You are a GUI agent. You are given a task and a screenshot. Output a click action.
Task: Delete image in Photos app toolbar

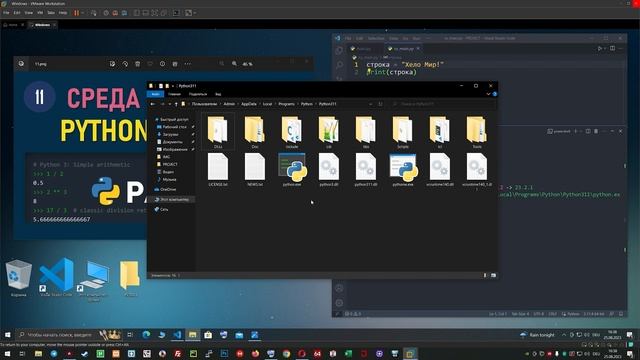click(x=138, y=64)
